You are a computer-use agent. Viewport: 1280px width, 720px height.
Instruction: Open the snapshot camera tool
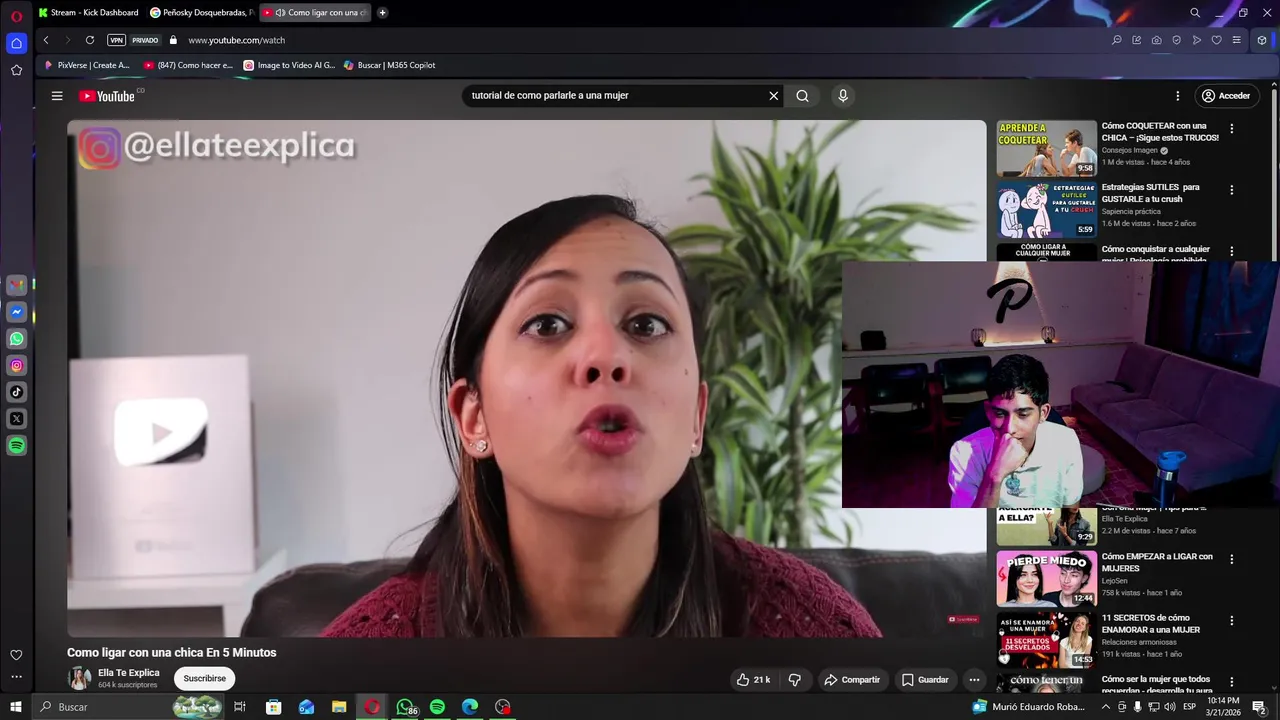tap(1157, 40)
